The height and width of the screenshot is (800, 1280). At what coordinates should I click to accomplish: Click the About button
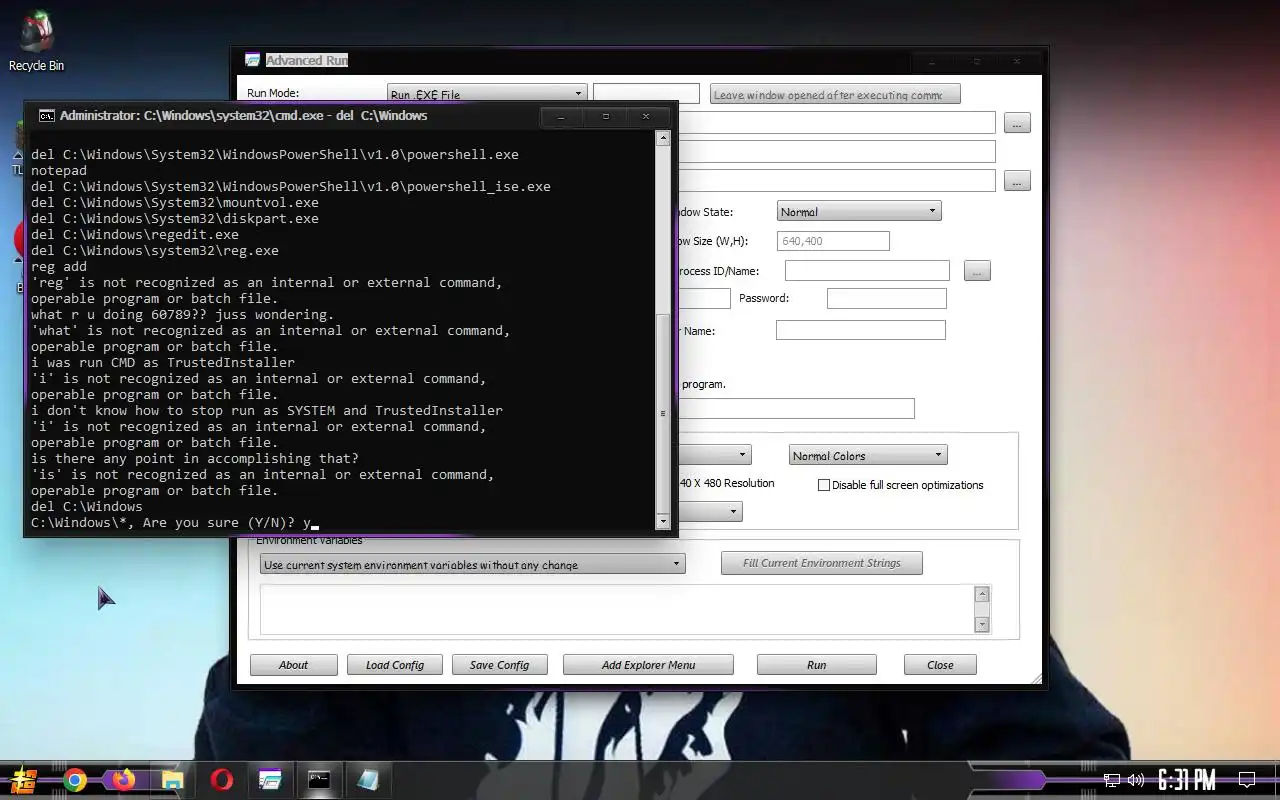tap(293, 665)
